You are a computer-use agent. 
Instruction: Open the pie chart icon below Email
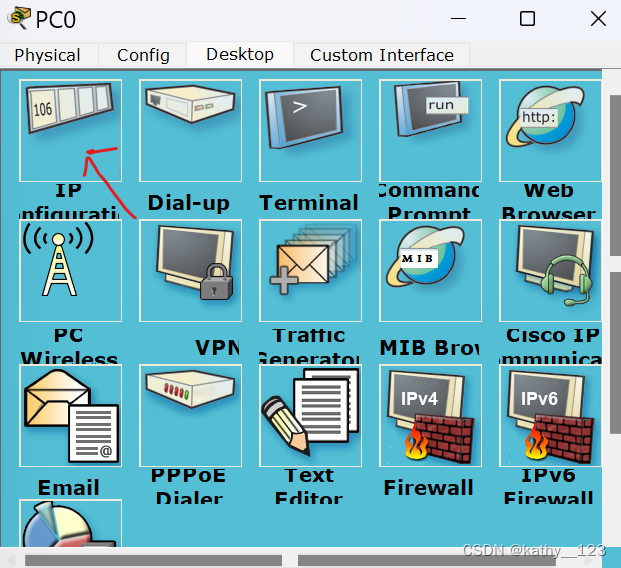[70, 524]
